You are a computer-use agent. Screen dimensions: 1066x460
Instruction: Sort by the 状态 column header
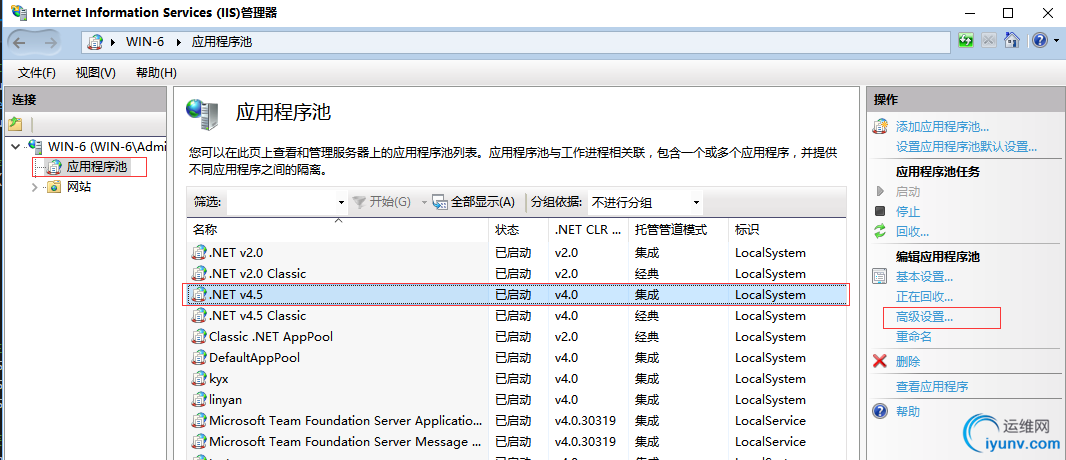pyautogui.click(x=518, y=230)
